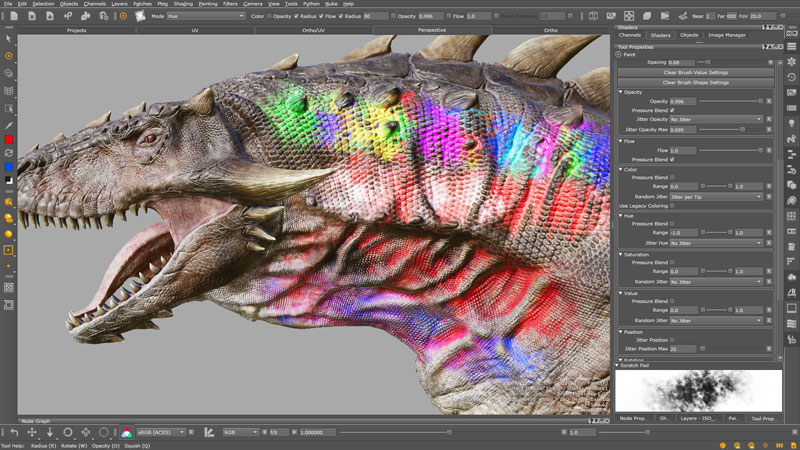Enable Jitter Position checkbox
The width and height of the screenshot is (800, 450).
pyautogui.click(x=672, y=340)
